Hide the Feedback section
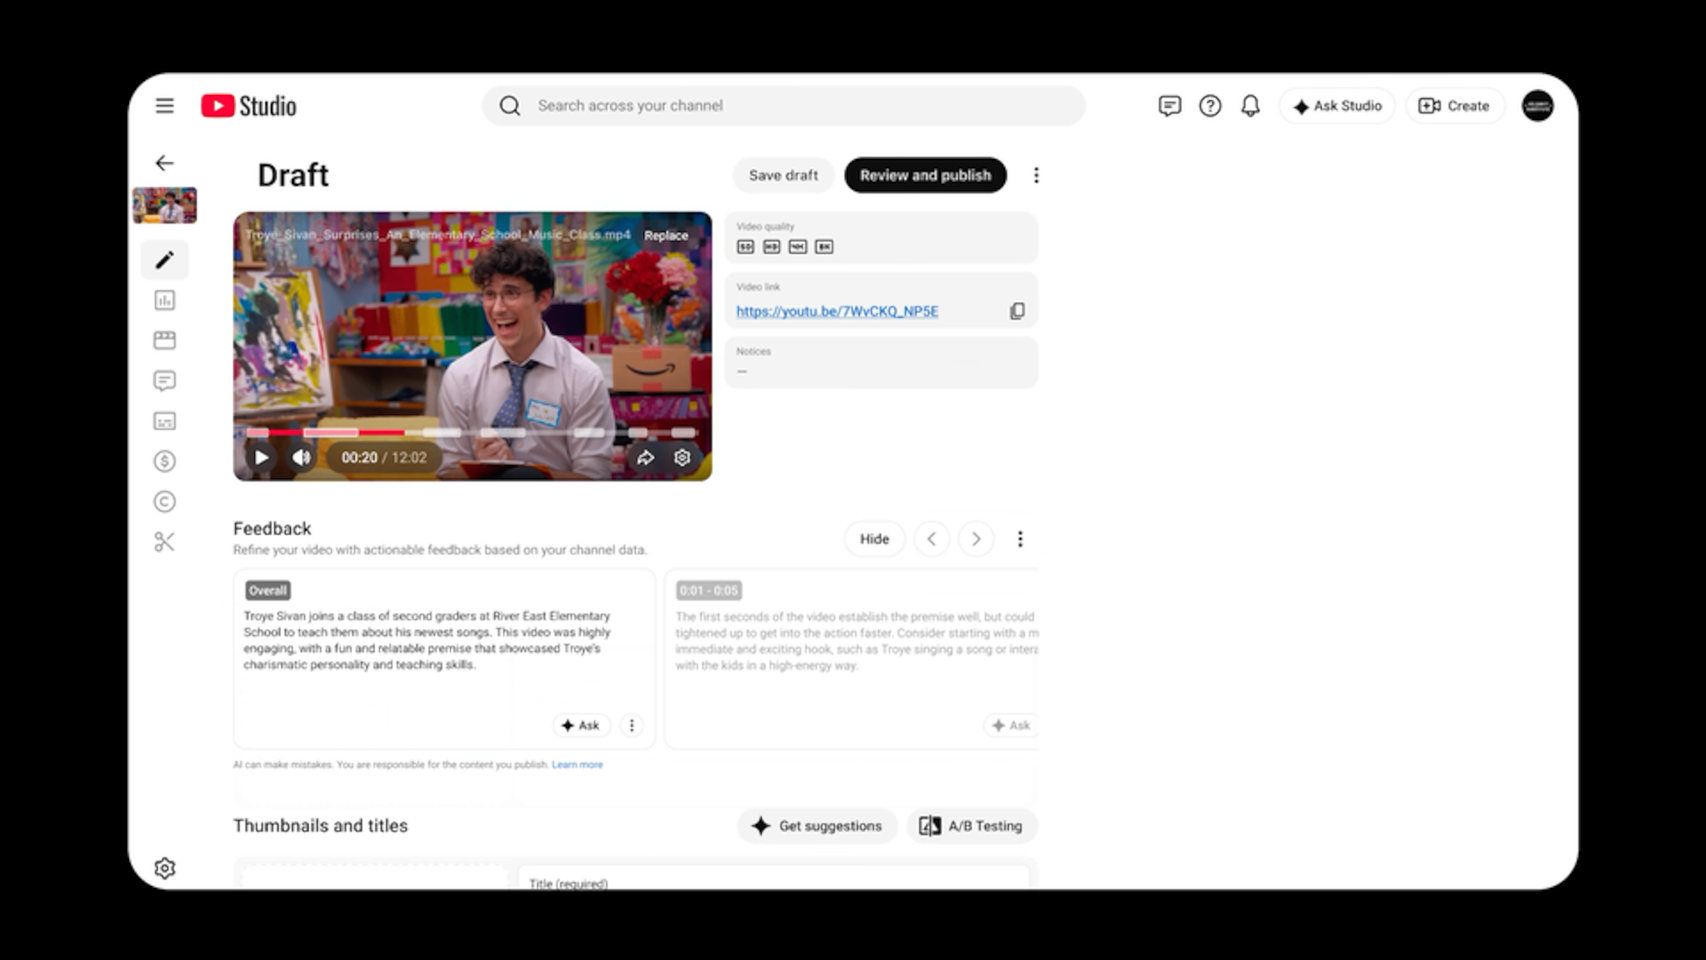Image resolution: width=1706 pixels, height=960 pixels. [x=874, y=539]
